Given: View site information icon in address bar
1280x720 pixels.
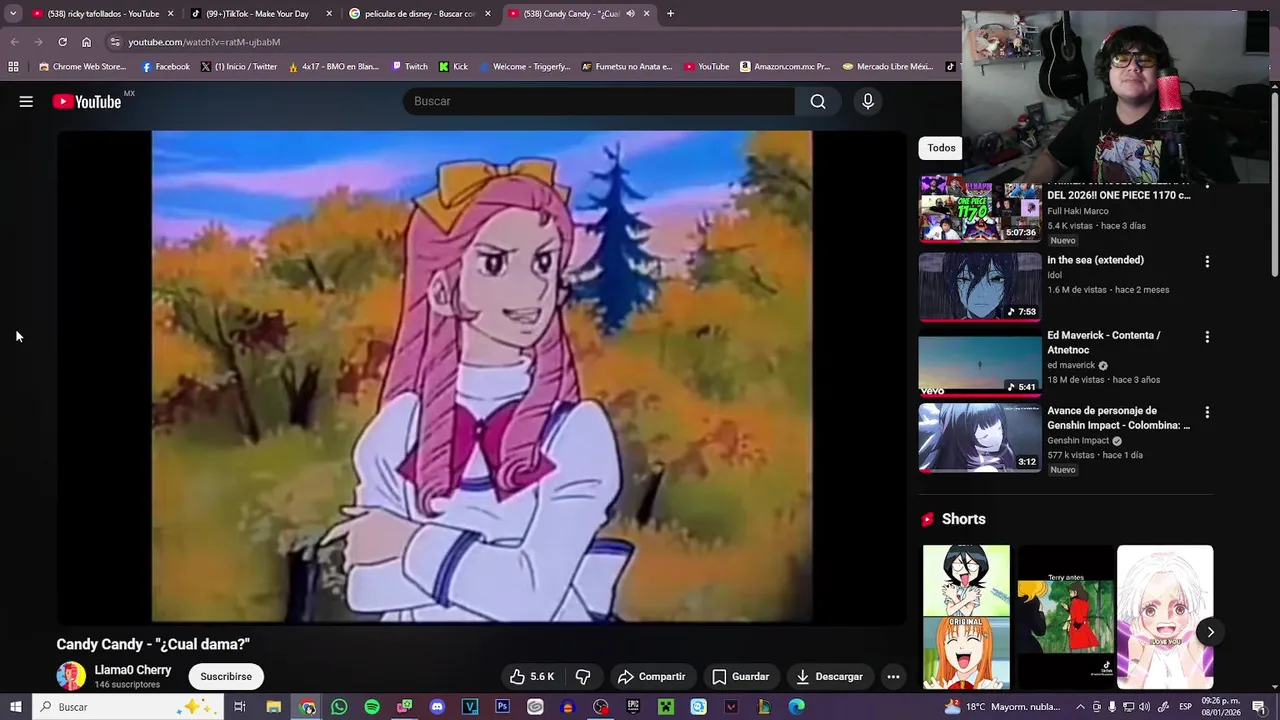Looking at the screenshot, I should 115,42.
